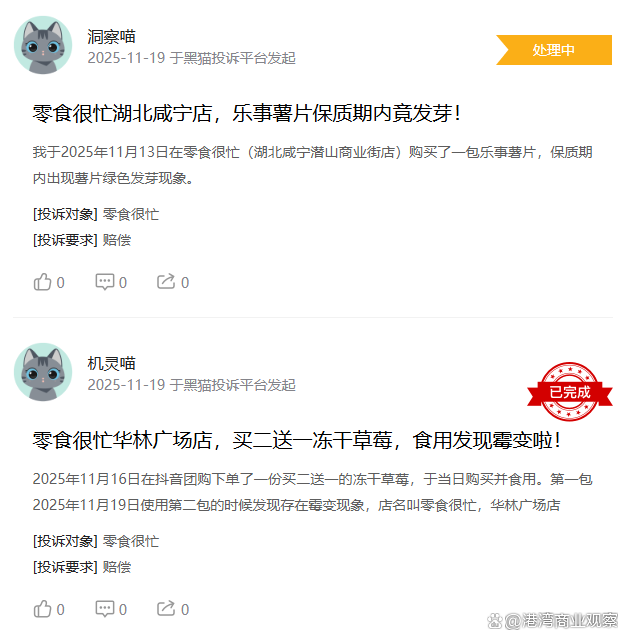Click 赔偿 request in first post
The width and height of the screenshot is (631, 643).
pos(117,240)
